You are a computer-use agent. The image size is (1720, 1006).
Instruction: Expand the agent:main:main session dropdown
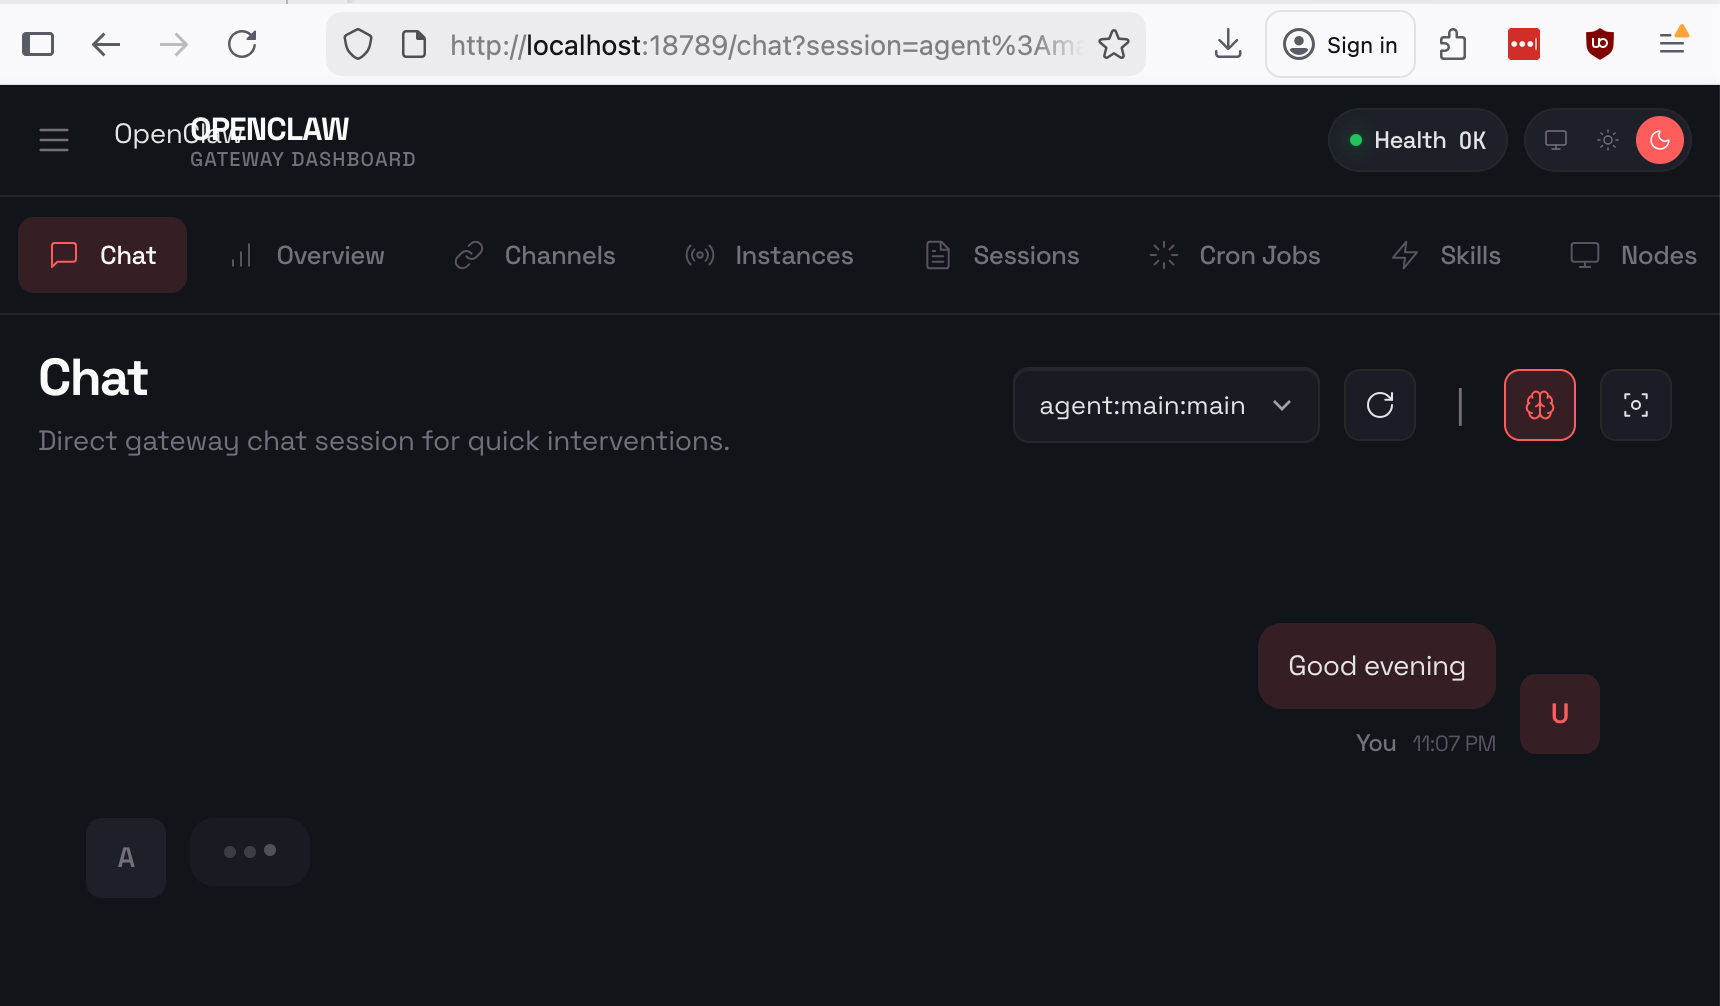coord(1165,405)
